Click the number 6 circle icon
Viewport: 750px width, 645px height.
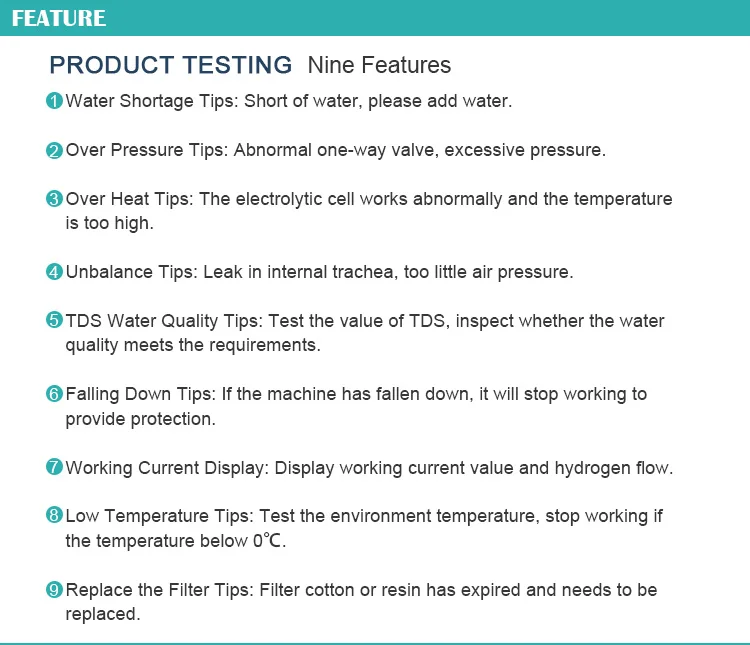(54, 394)
